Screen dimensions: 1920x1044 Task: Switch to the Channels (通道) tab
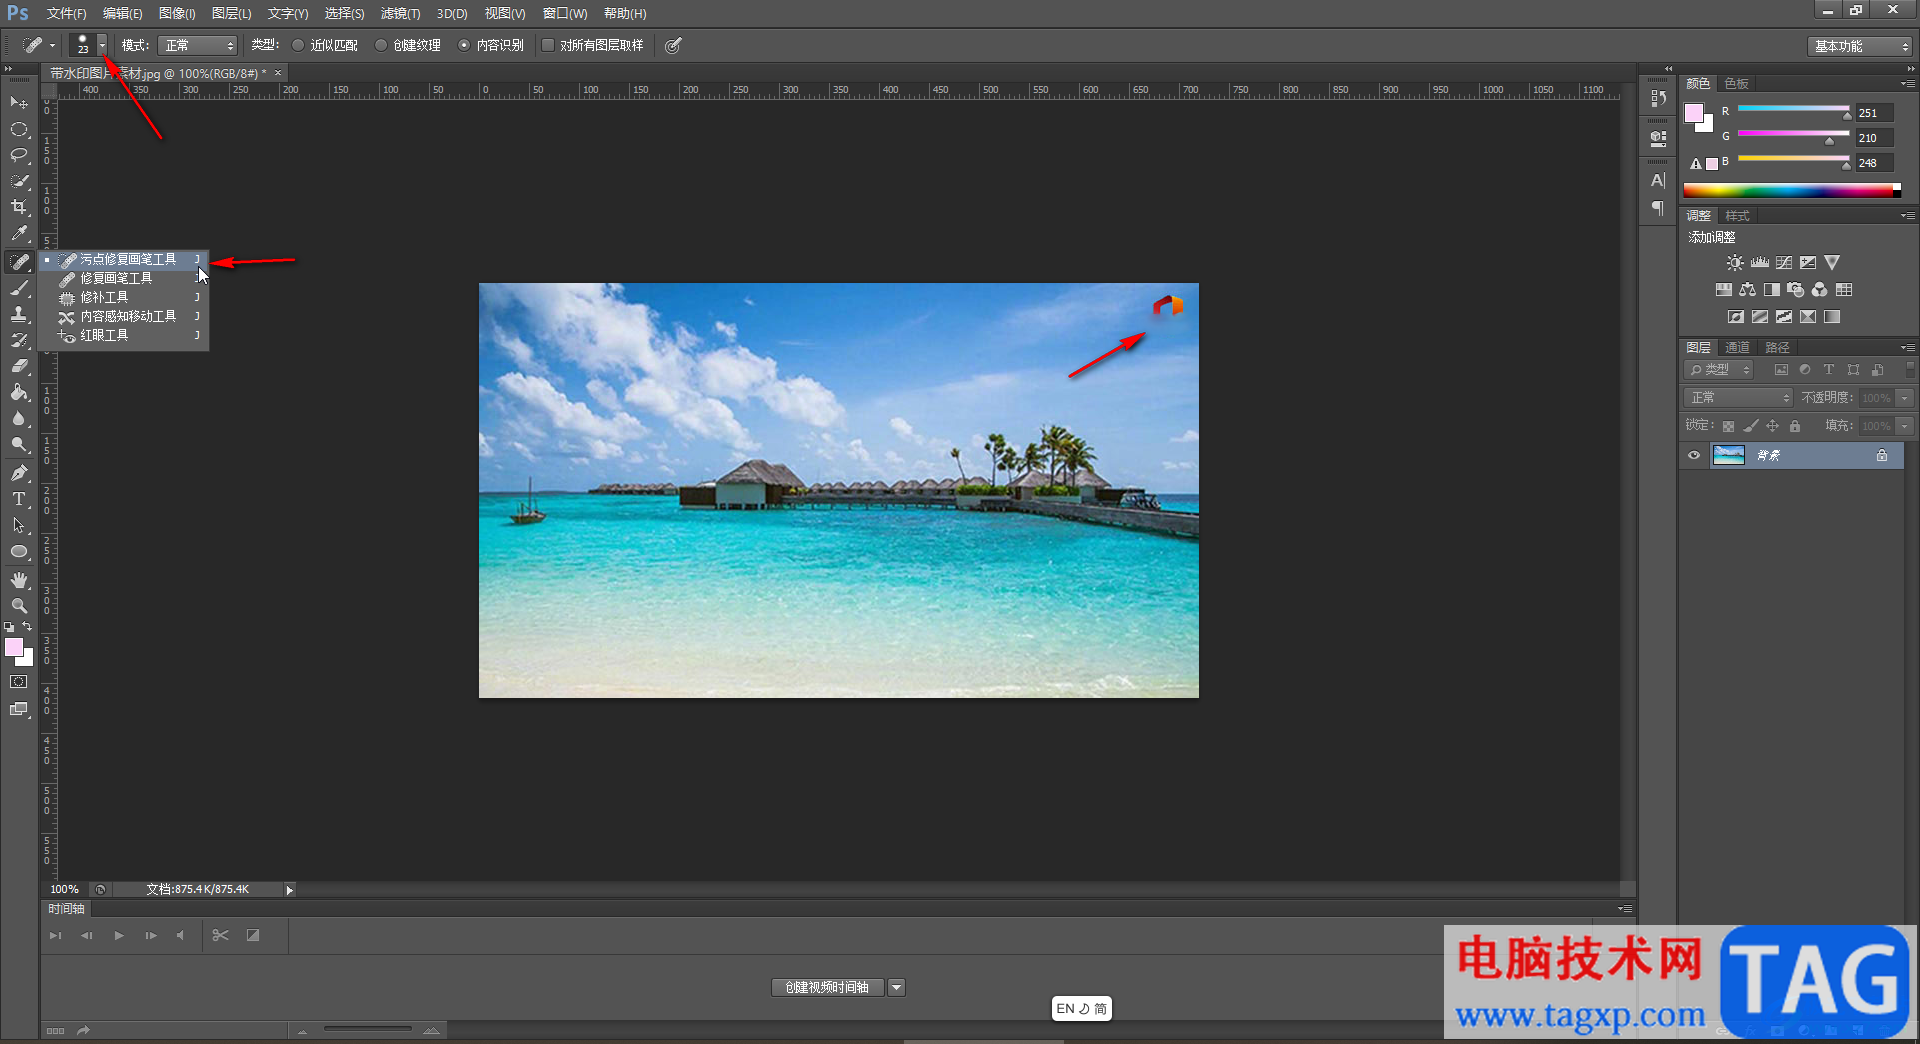(x=1738, y=347)
